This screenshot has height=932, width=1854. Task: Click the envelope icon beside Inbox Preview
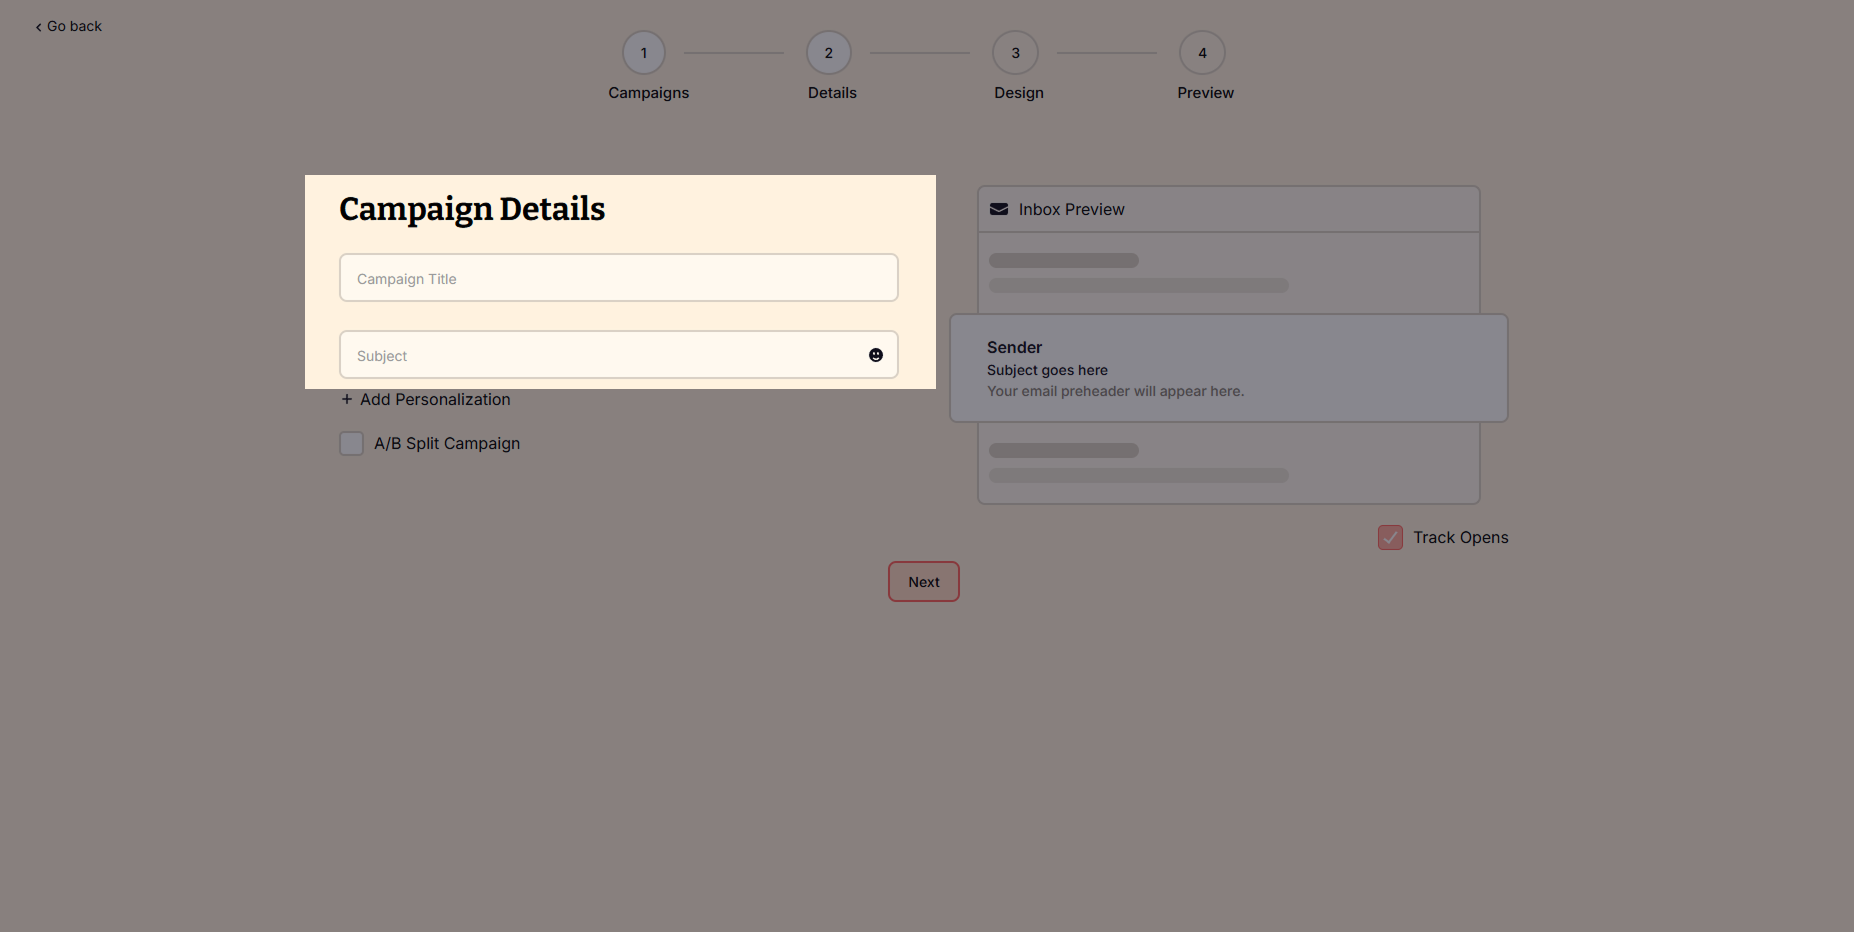tap(998, 209)
